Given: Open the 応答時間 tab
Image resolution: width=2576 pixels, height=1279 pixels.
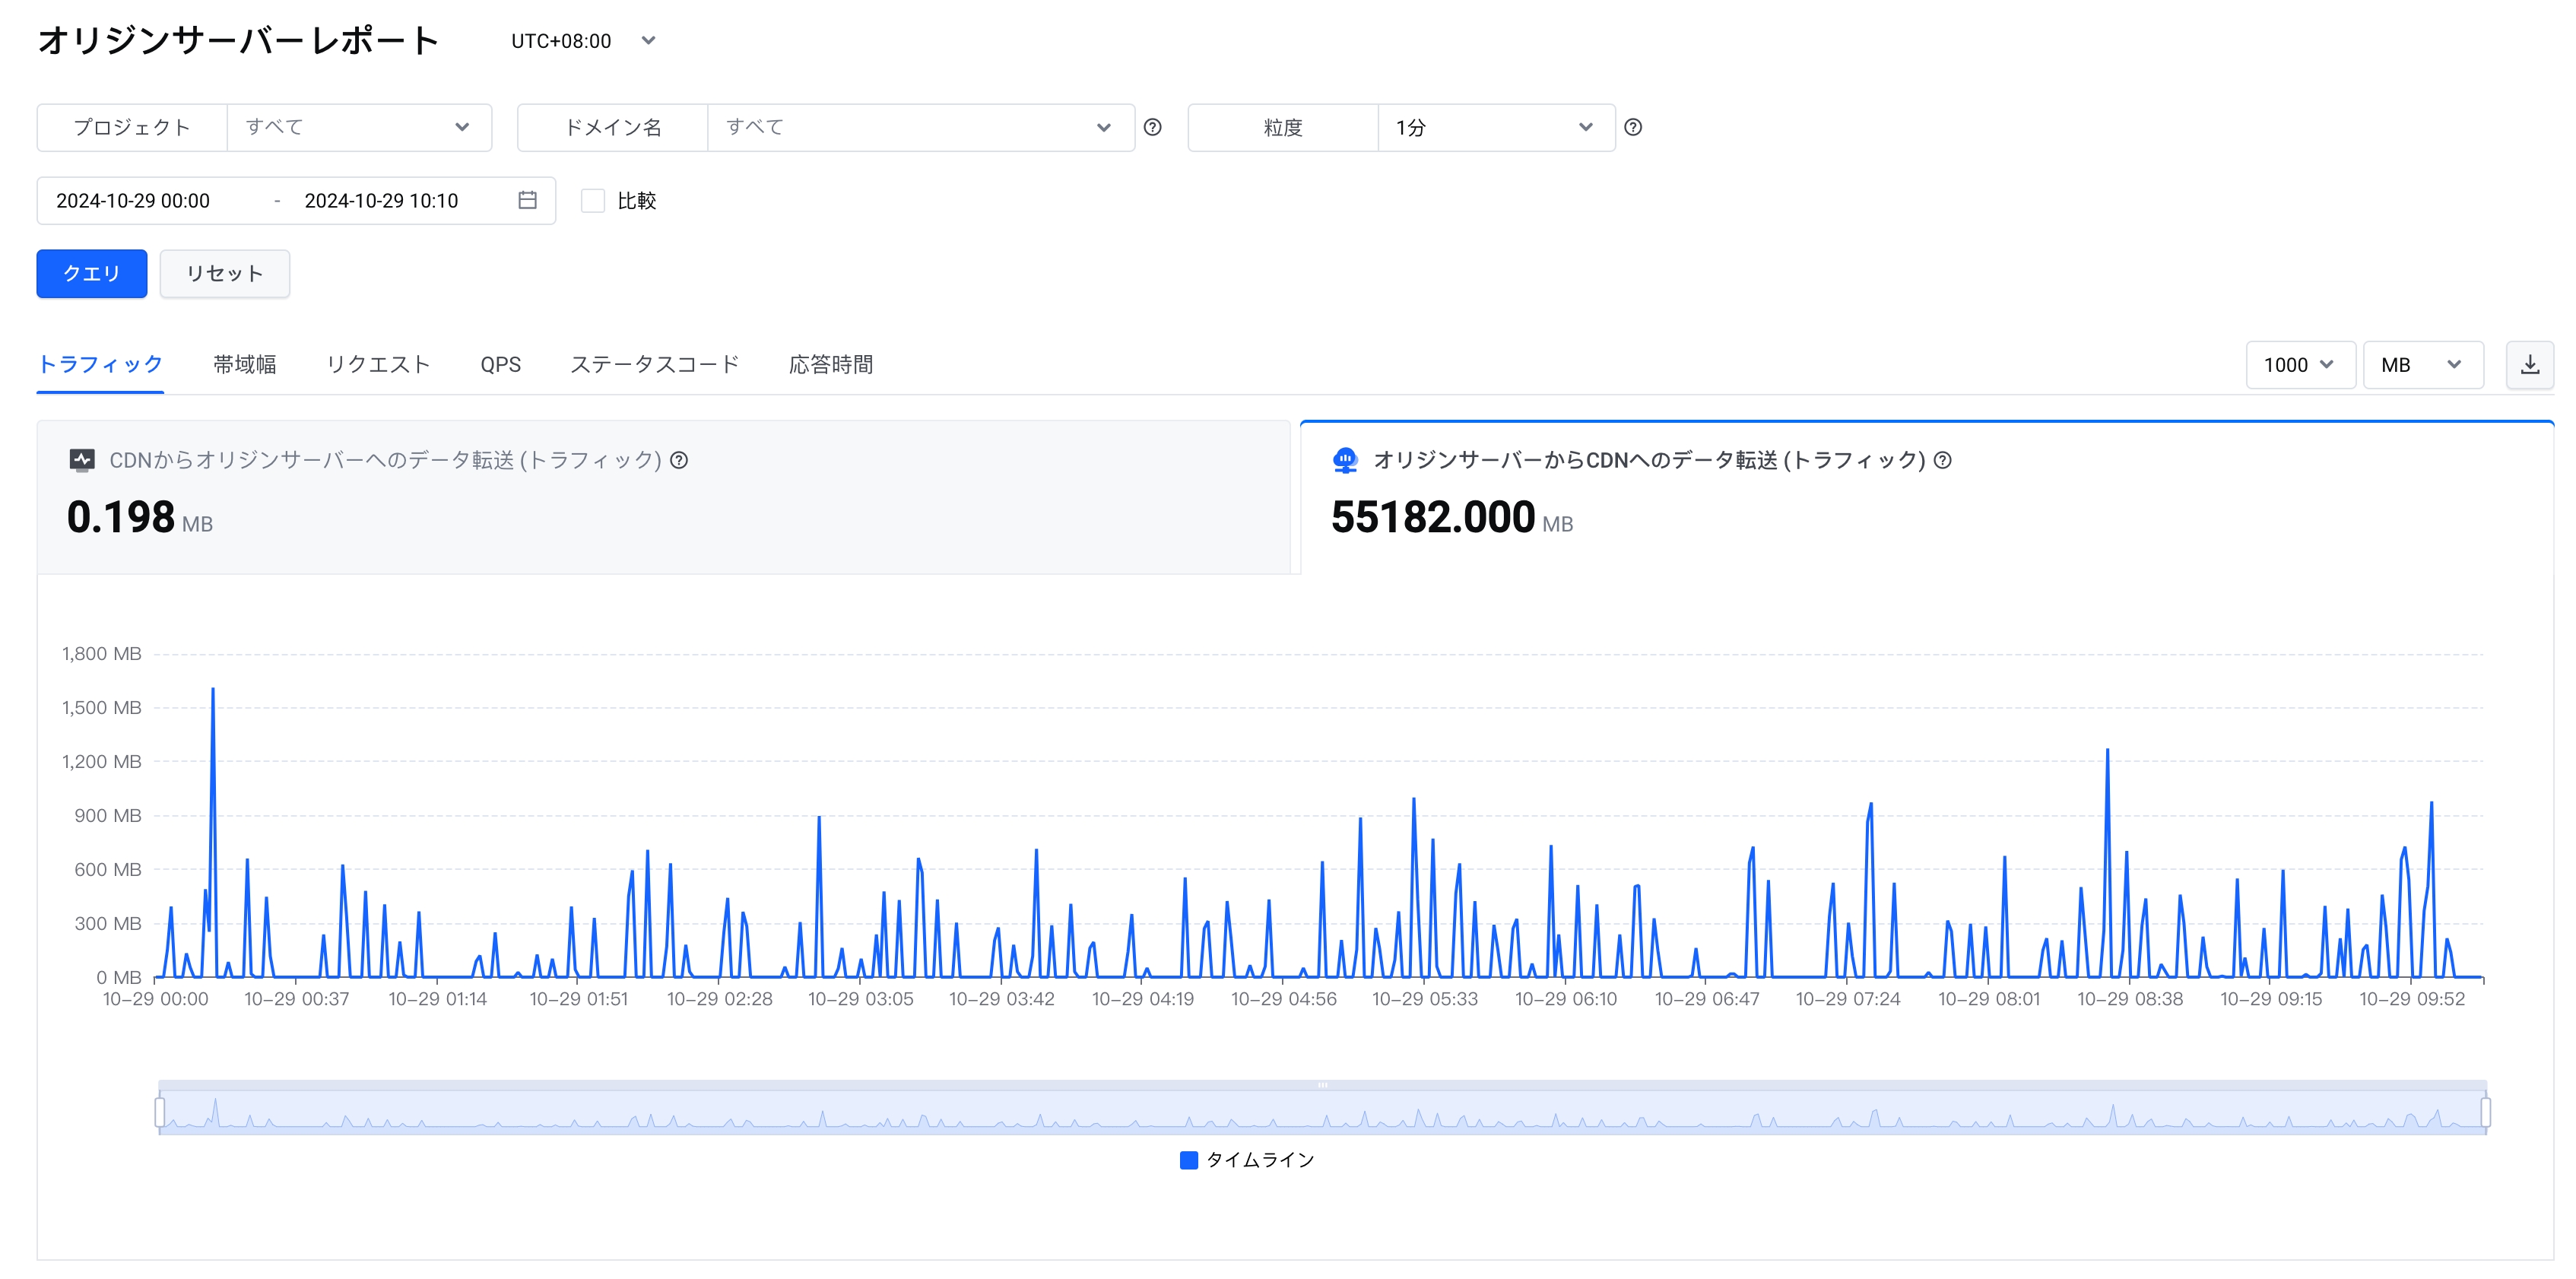Looking at the screenshot, I should point(830,364).
